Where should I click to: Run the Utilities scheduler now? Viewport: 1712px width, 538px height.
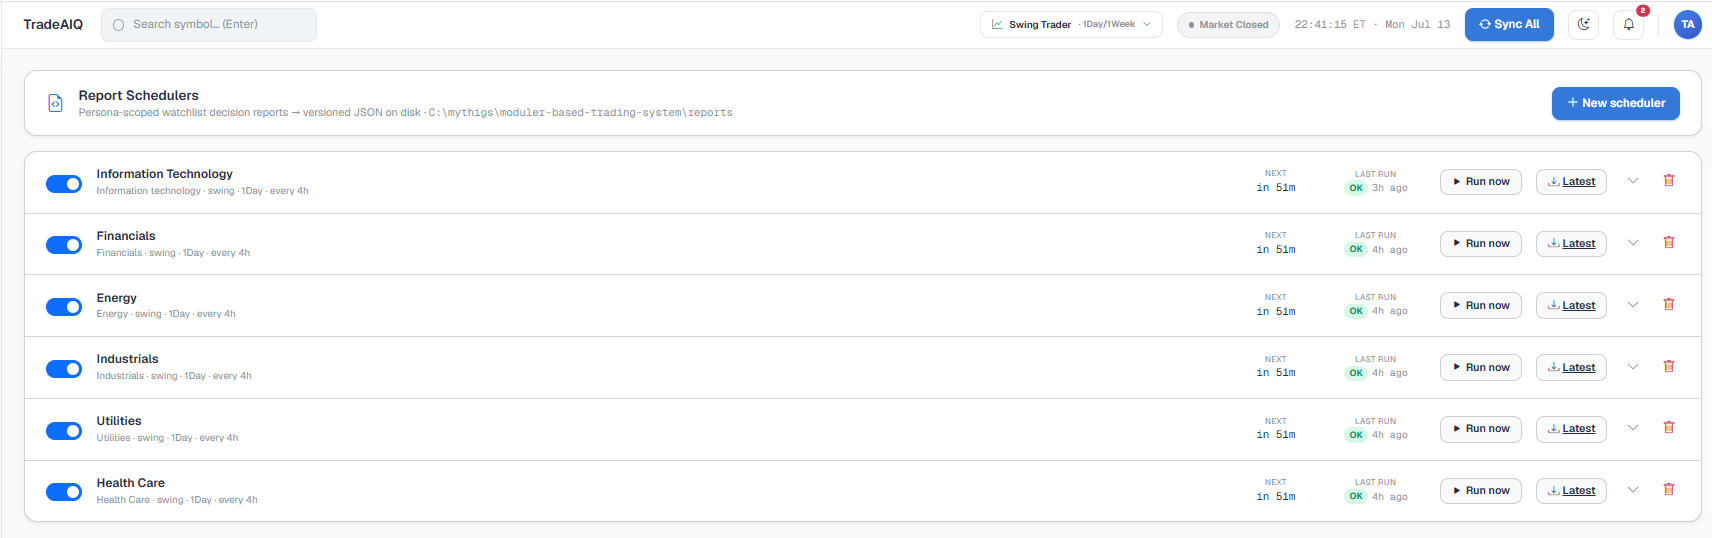tap(1481, 429)
